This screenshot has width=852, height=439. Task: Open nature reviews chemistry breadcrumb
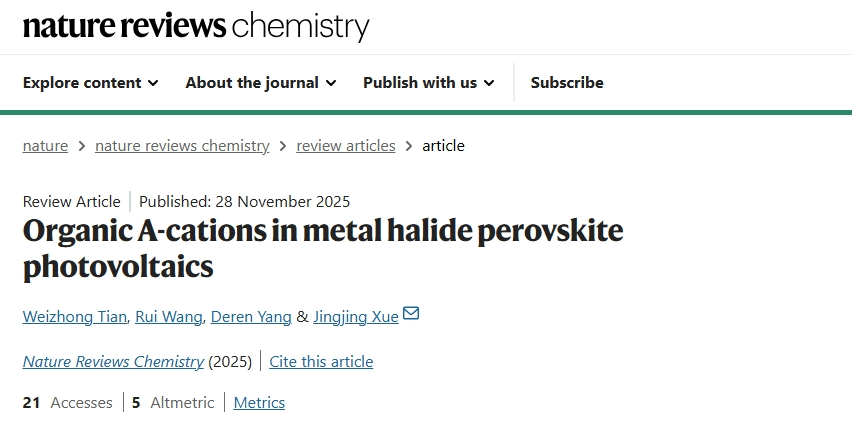click(x=182, y=145)
